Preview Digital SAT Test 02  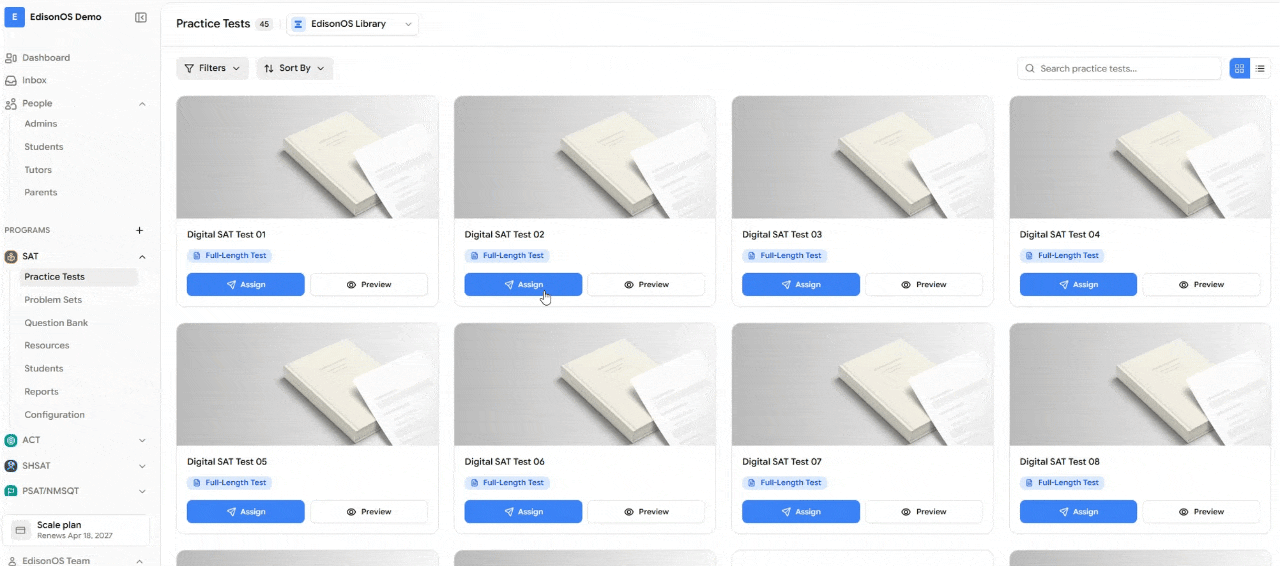(646, 285)
